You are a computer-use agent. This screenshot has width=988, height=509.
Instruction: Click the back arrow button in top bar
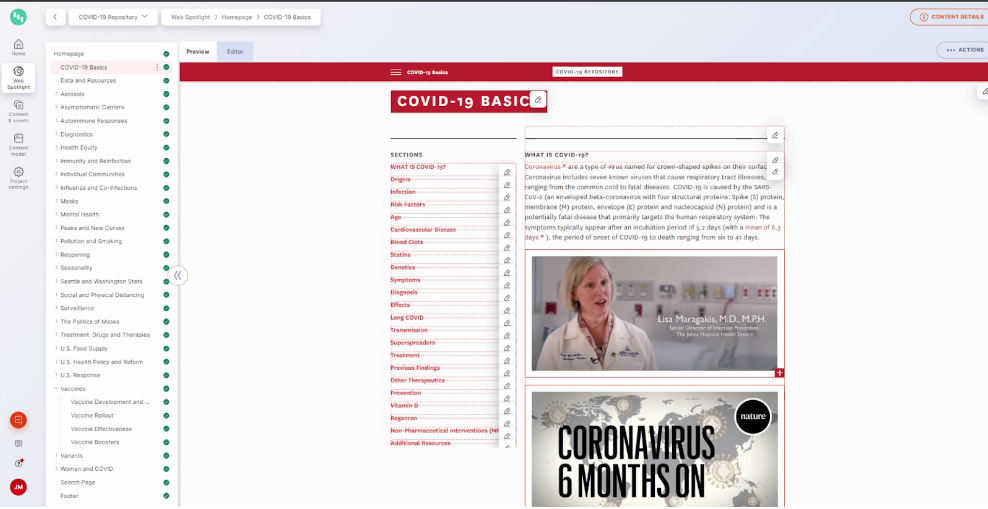coord(55,17)
